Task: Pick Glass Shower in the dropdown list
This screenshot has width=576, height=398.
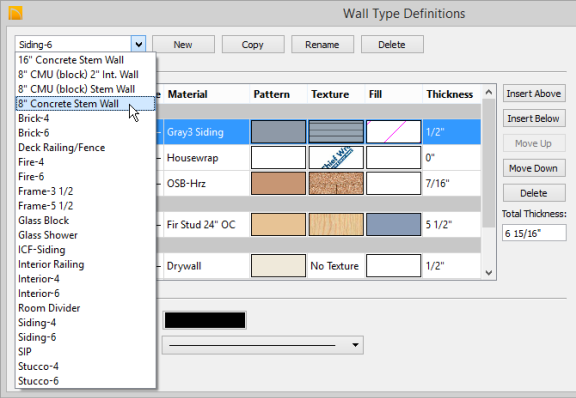Action: (x=48, y=235)
